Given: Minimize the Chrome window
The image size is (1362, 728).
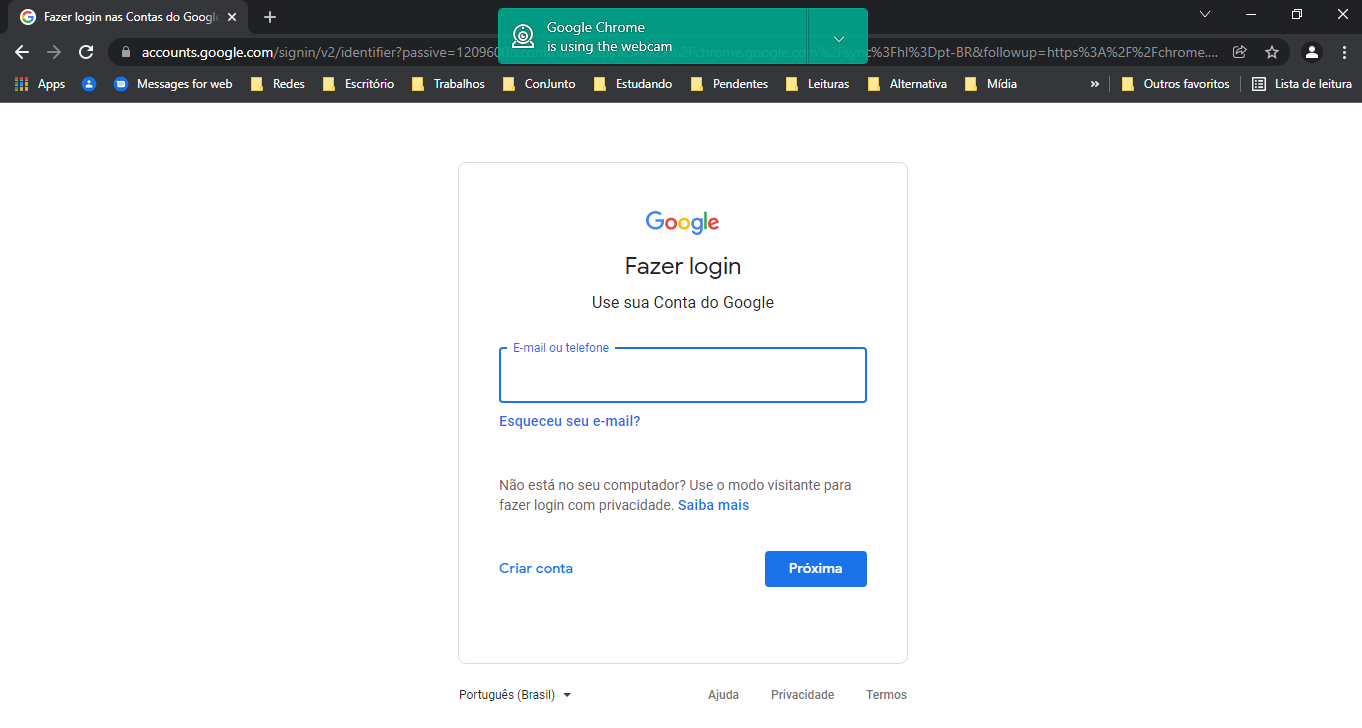Looking at the screenshot, I should (x=1251, y=14).
